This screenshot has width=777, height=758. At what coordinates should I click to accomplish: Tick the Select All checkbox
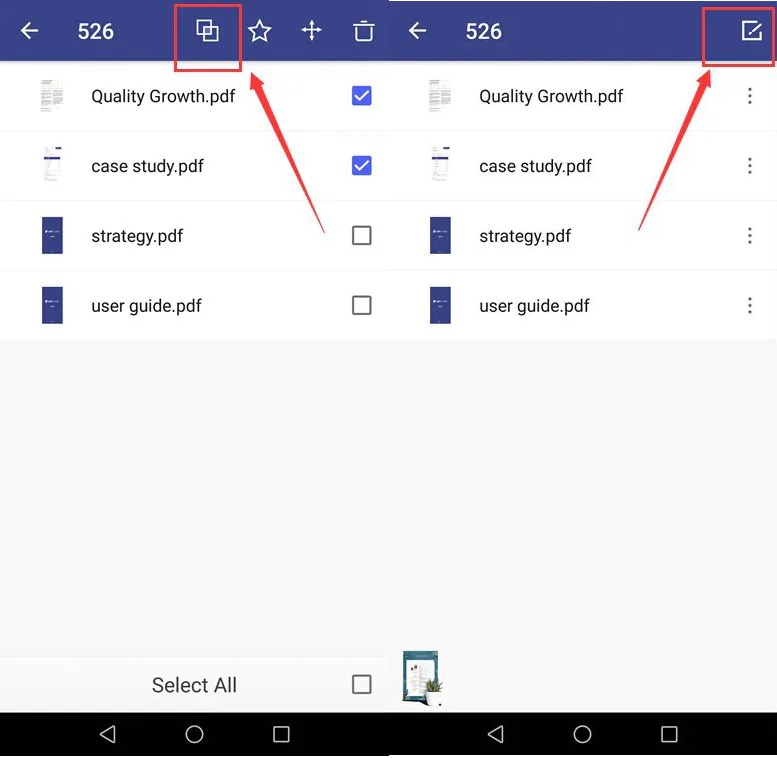(362, 684)
